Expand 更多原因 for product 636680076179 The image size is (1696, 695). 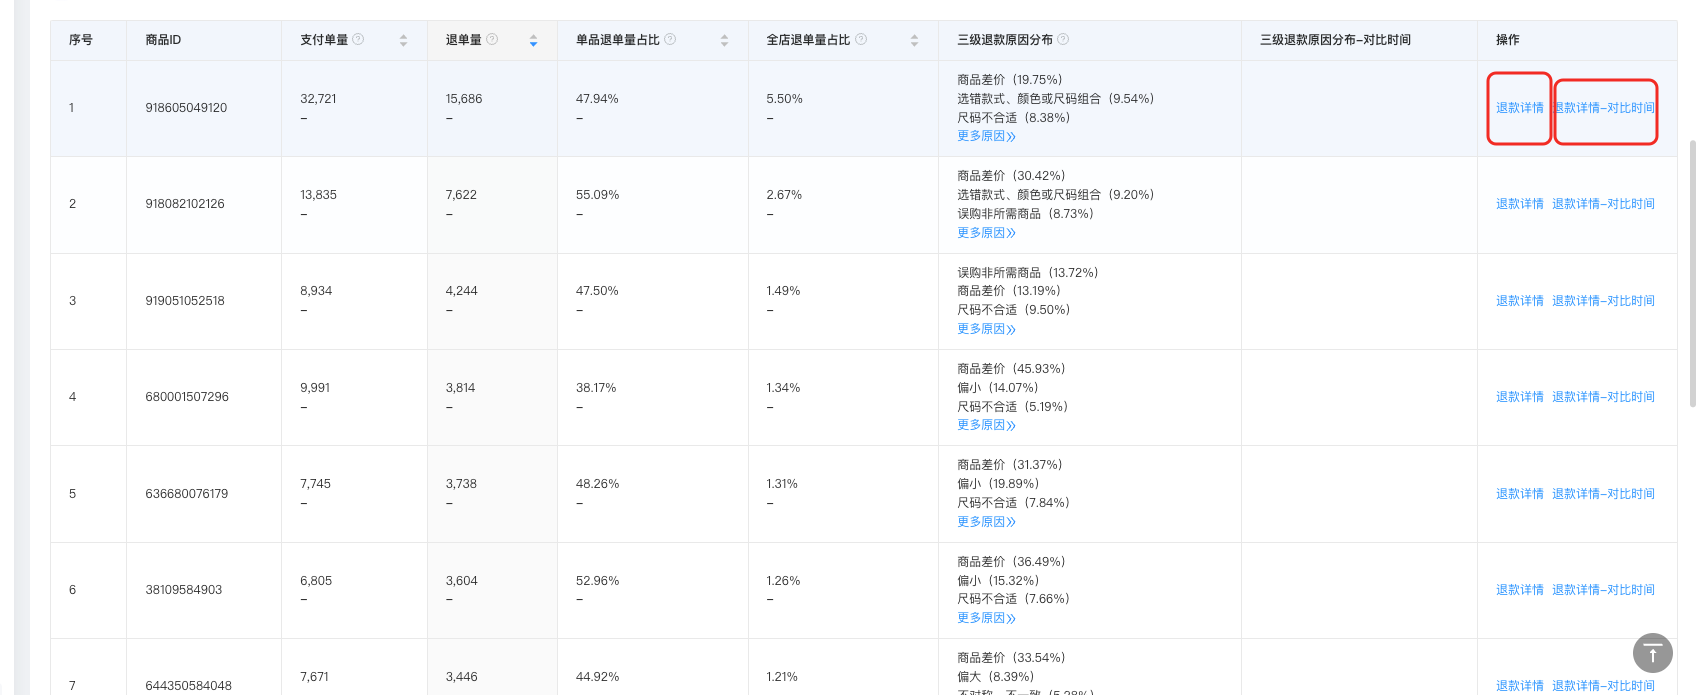pyautogui.click(x=986, y=522)
